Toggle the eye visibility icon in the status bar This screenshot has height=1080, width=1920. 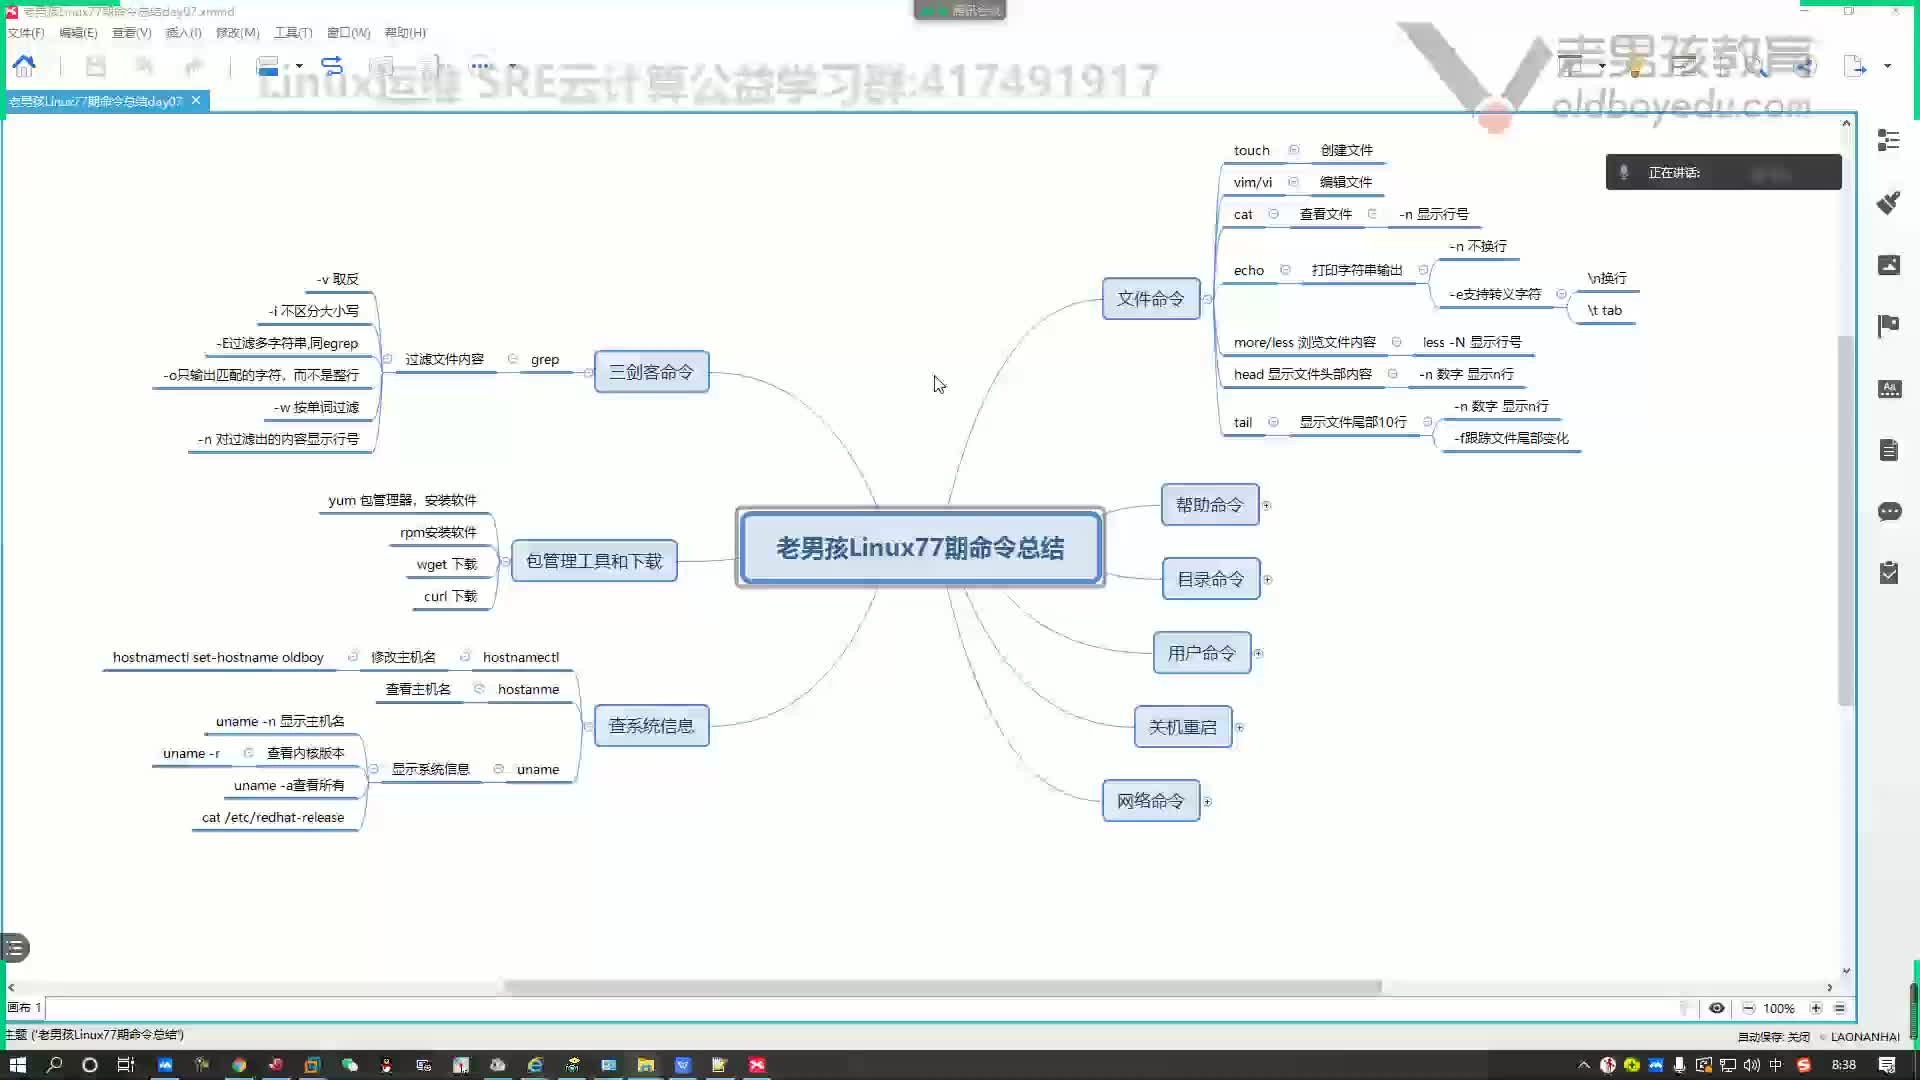tap(1716, 1008)
